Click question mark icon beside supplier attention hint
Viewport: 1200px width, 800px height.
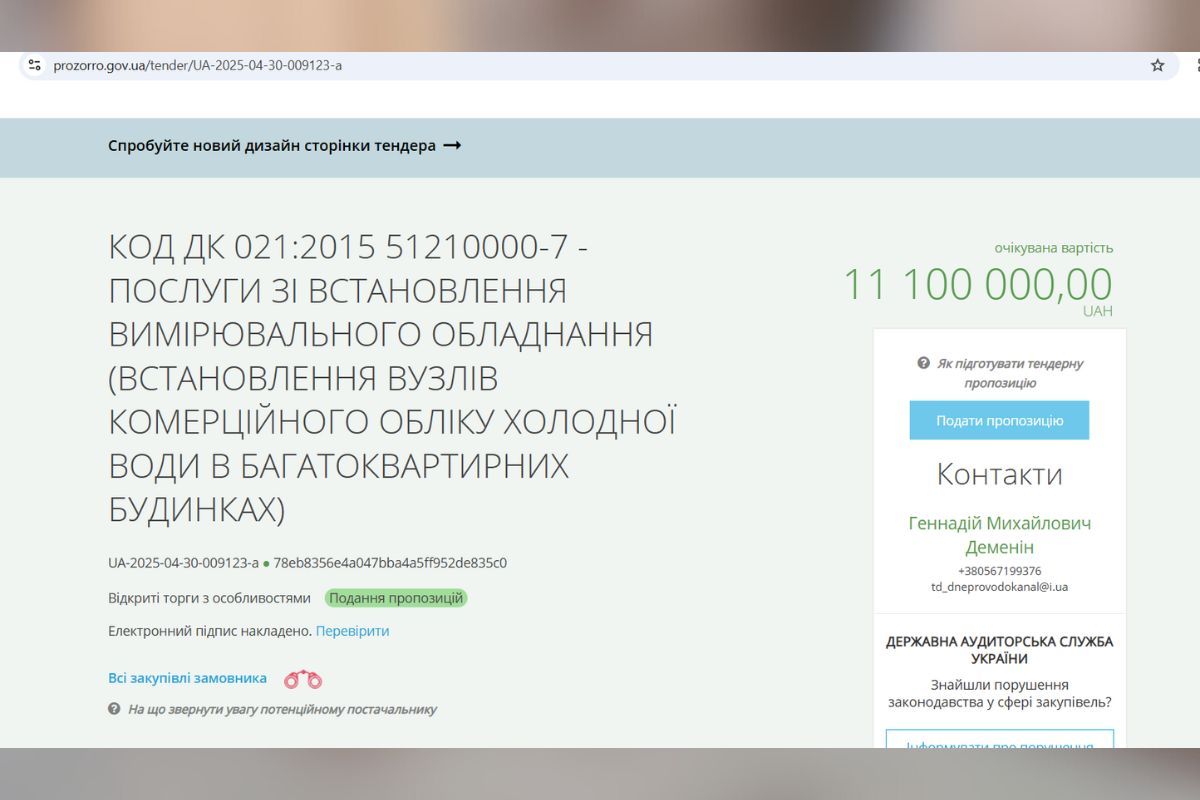click(x=114, y=709)
